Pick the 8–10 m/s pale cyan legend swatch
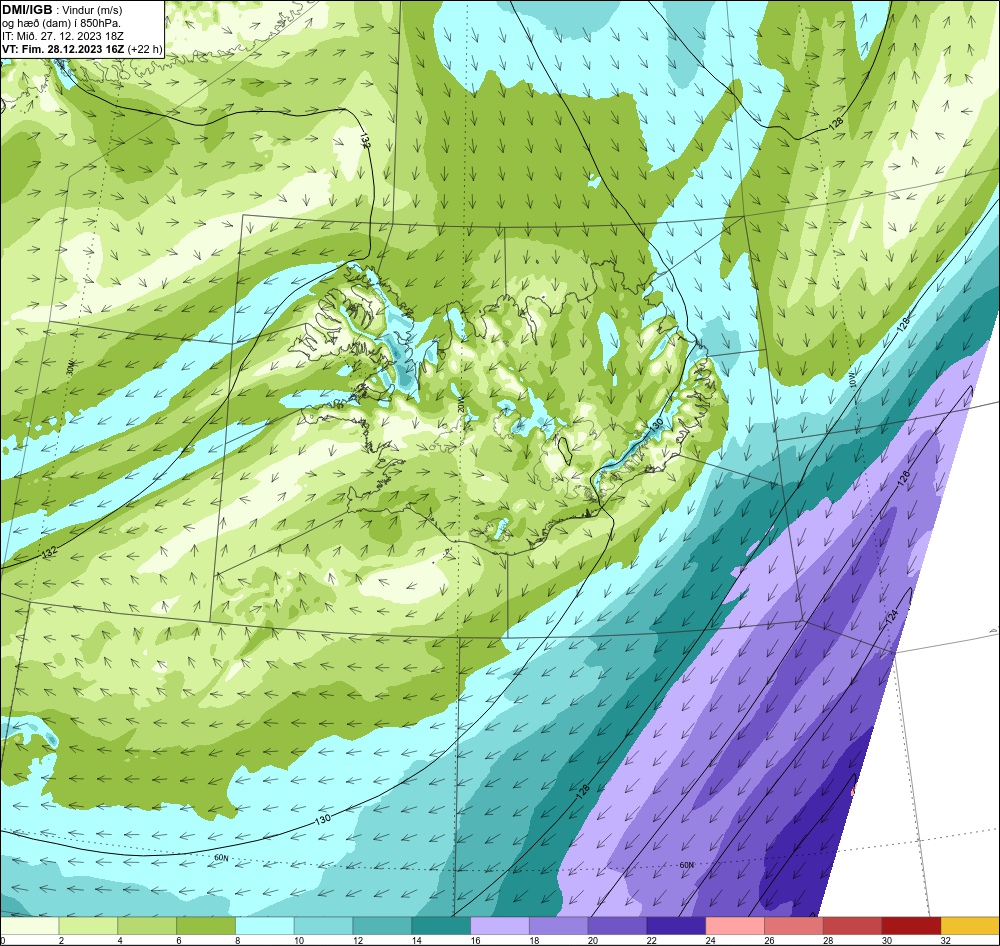This screenshot has height=946, width=1000. pos(265,926)
